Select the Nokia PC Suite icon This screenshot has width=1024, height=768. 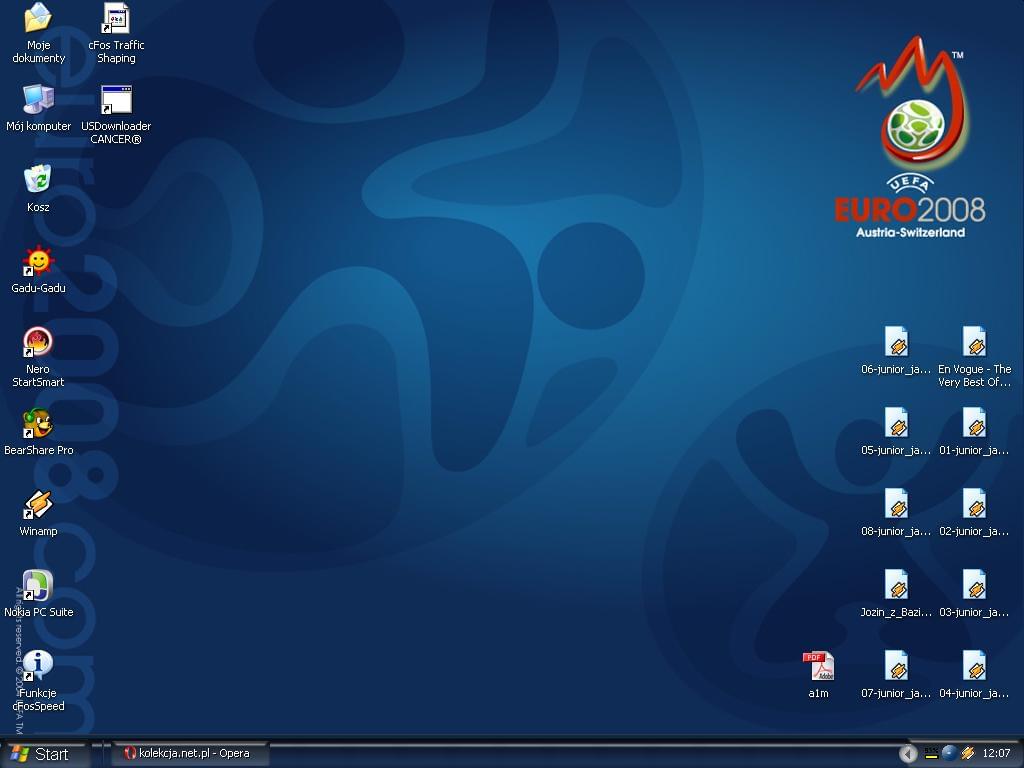click(x=38, y=587)
